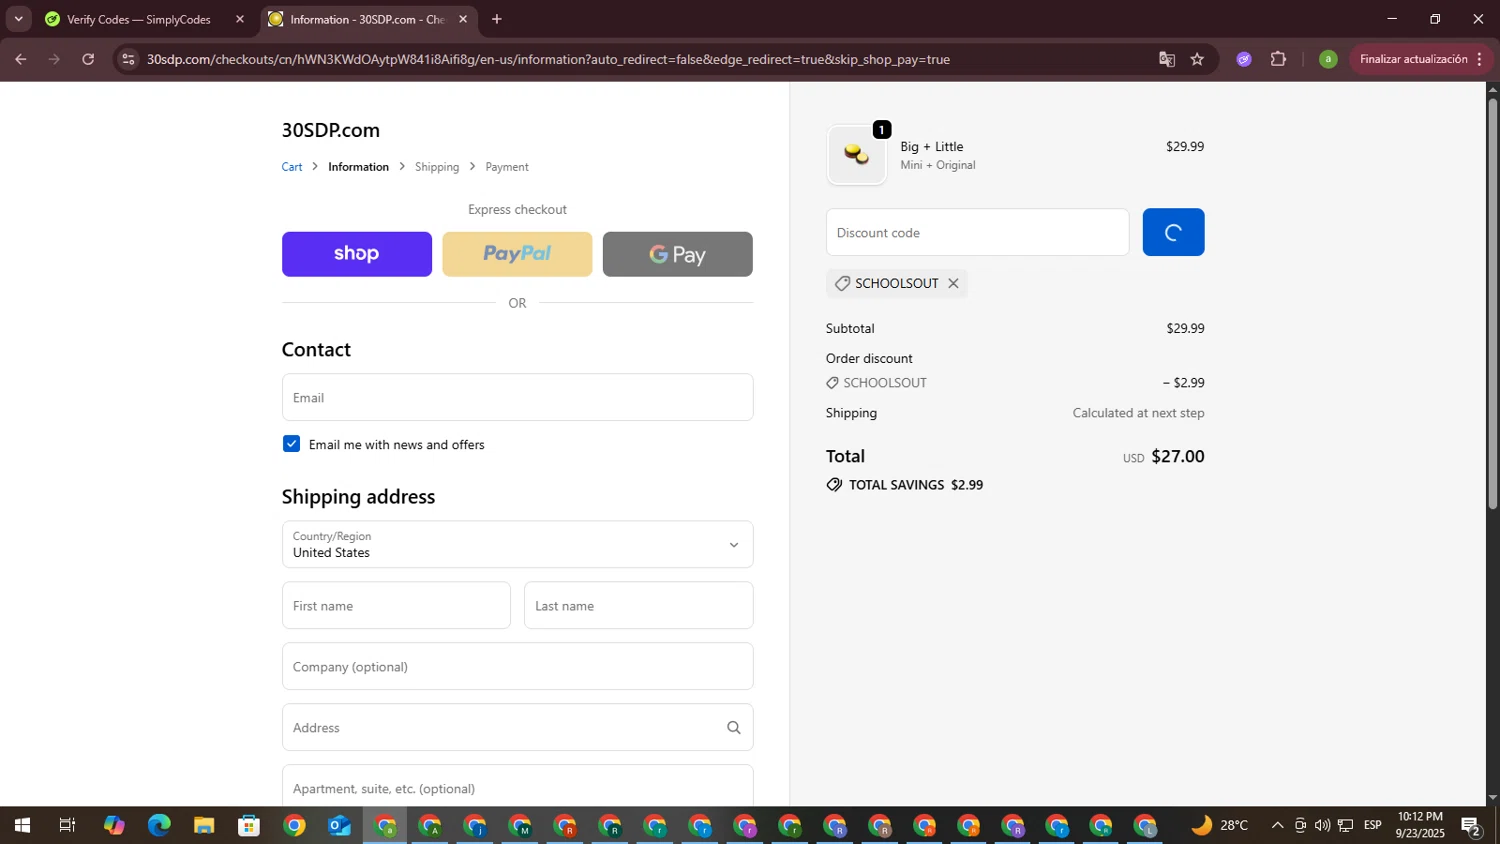This screenshot has height=844, width=1500.
Task: Open the browser extensions puzzle icon
Action: tap(1278, 59)
